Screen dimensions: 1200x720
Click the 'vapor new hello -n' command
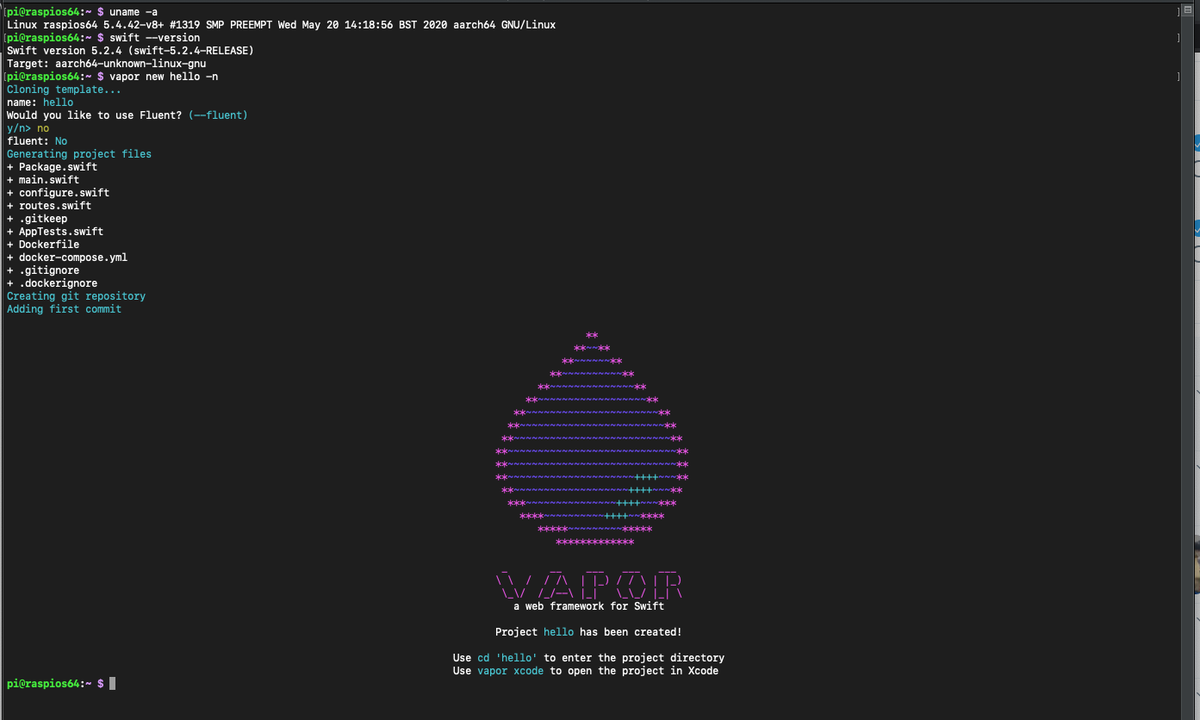click(163, 76)
